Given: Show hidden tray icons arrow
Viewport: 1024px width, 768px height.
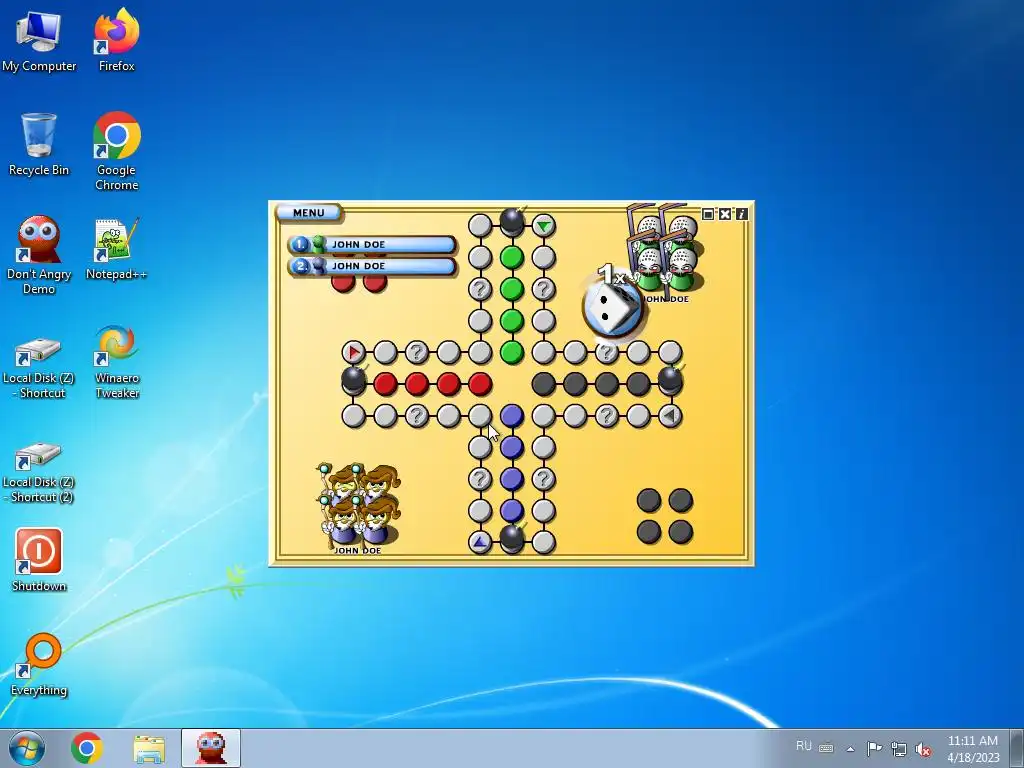Looking at the screenshot, I should click(x=850, y=749).
